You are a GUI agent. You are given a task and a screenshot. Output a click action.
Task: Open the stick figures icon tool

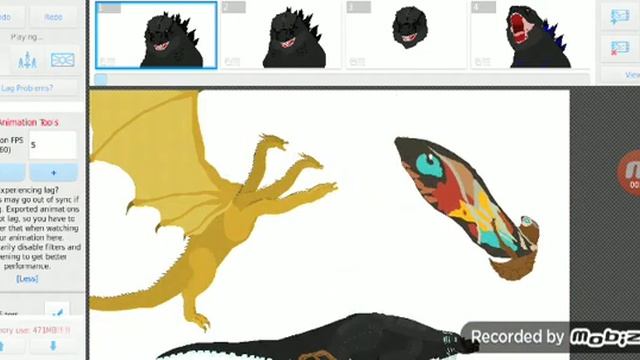click(x=27, y=60)
